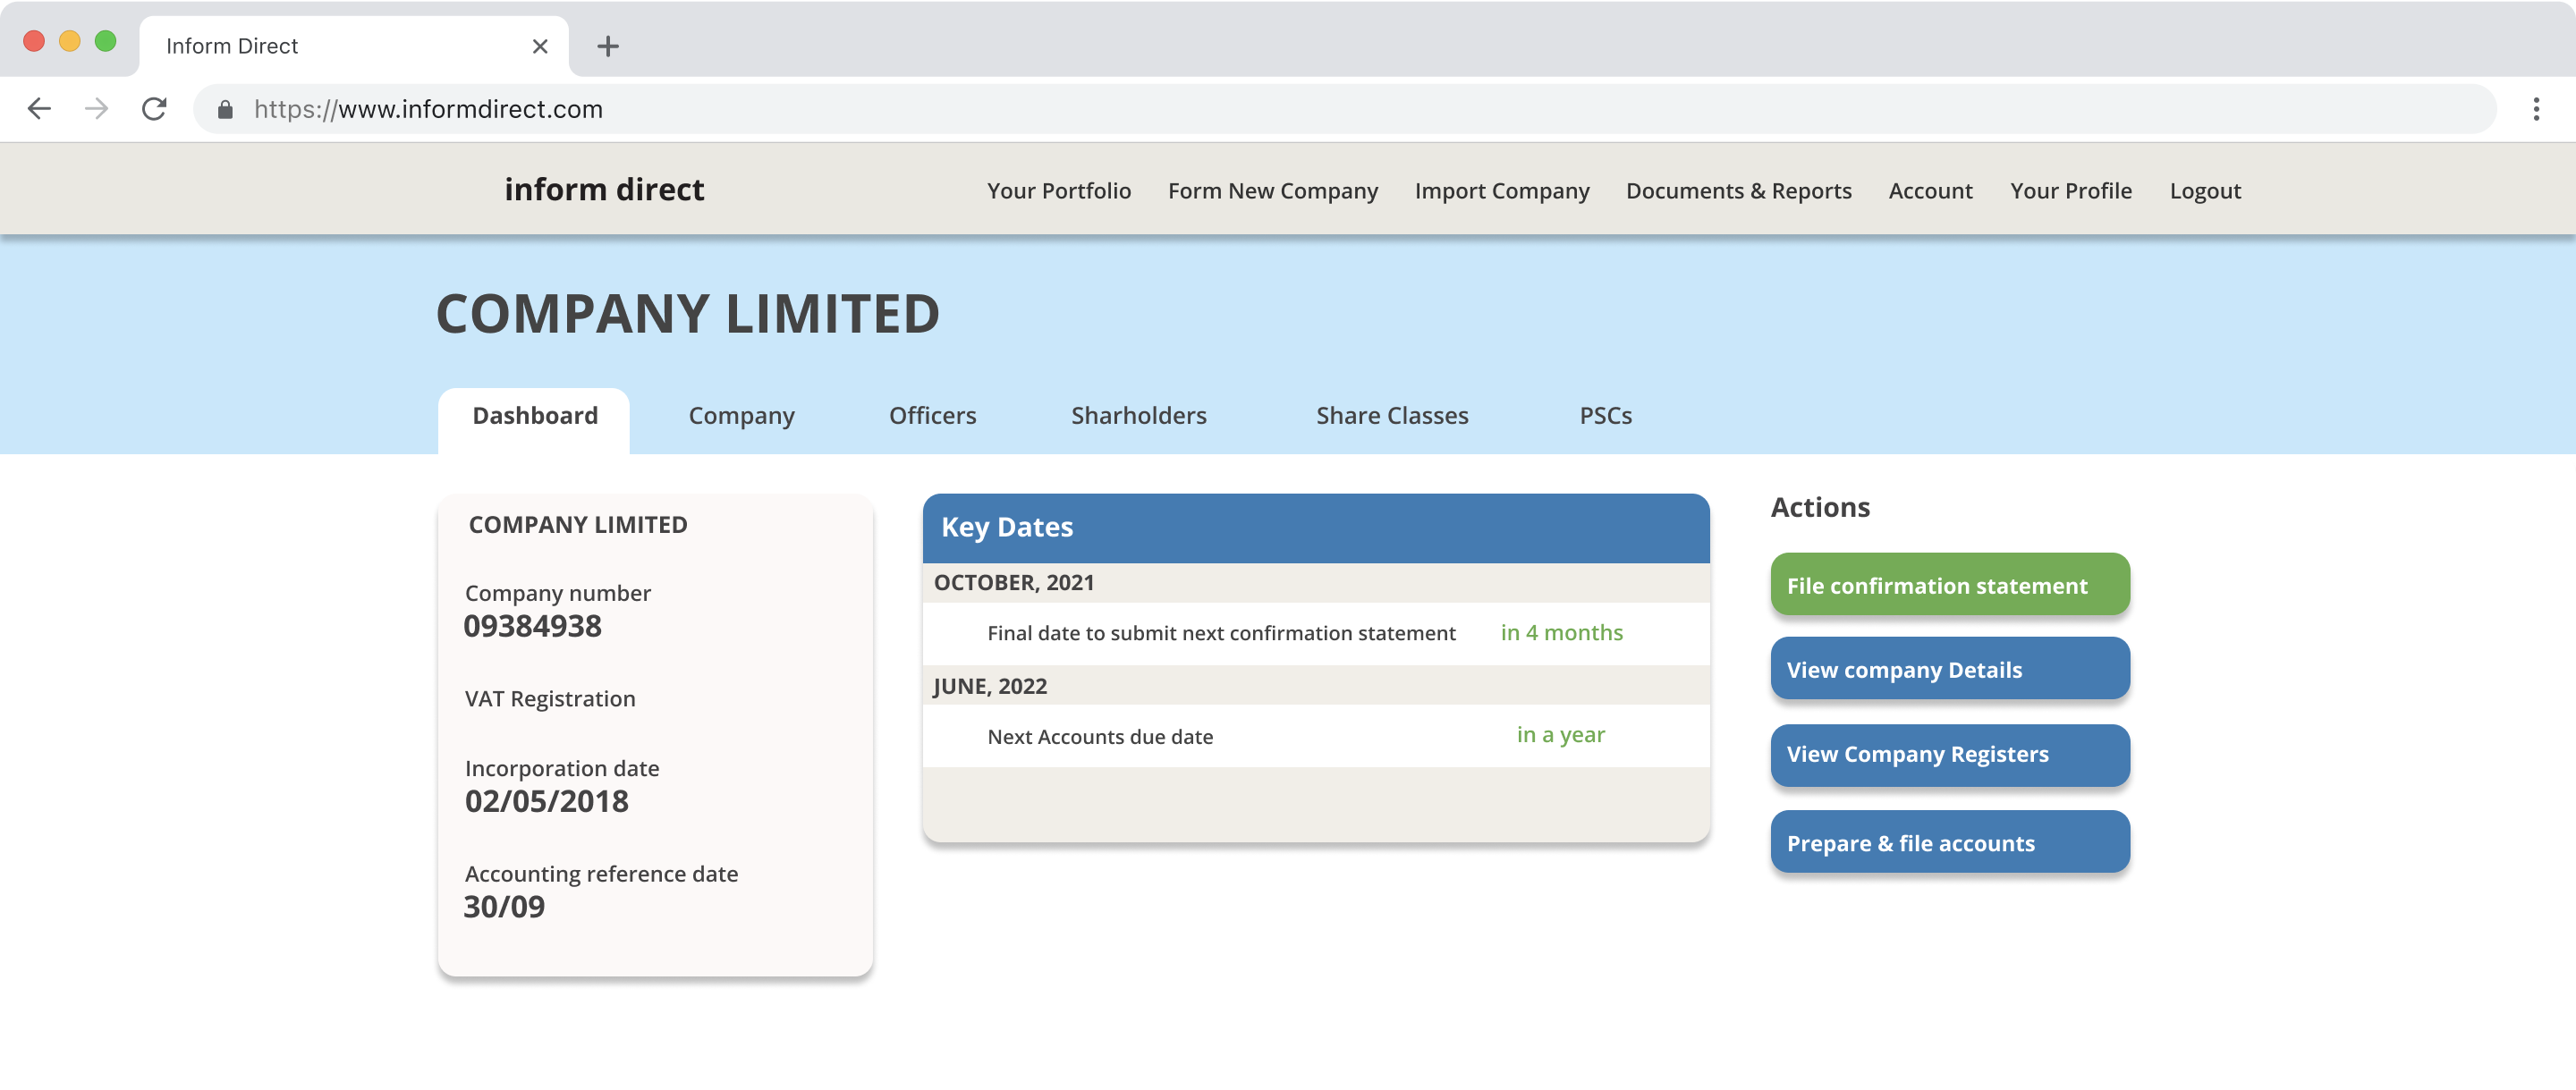Screen dimensions: 2576x1090
Task: Open Your Portfolio in top navigation
Action: point(1058,191)
